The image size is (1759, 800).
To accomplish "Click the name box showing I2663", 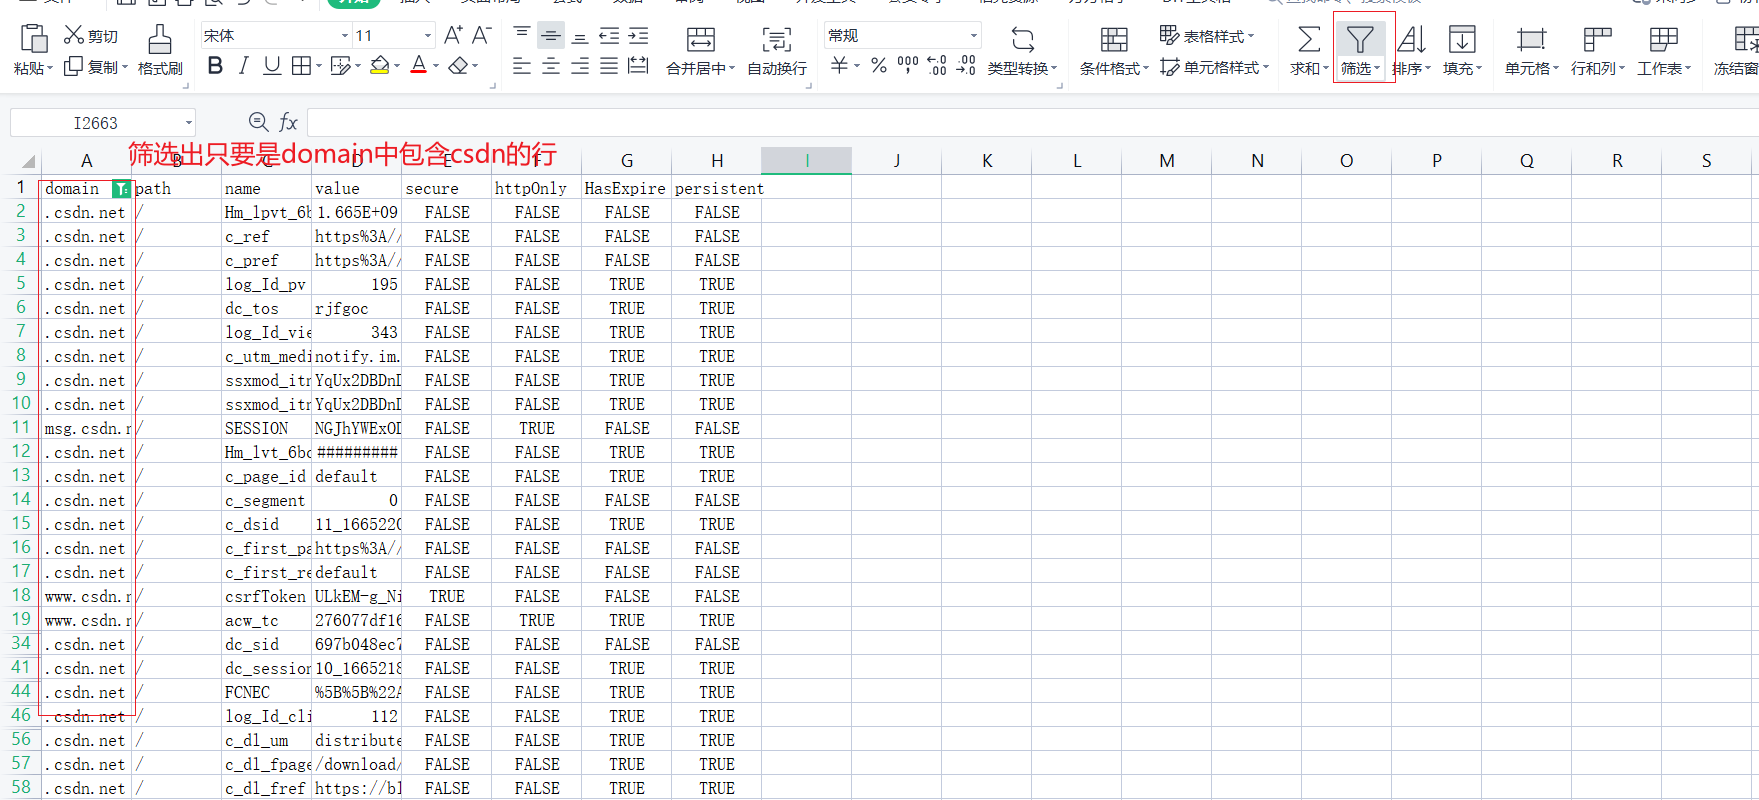I will 95,123.
